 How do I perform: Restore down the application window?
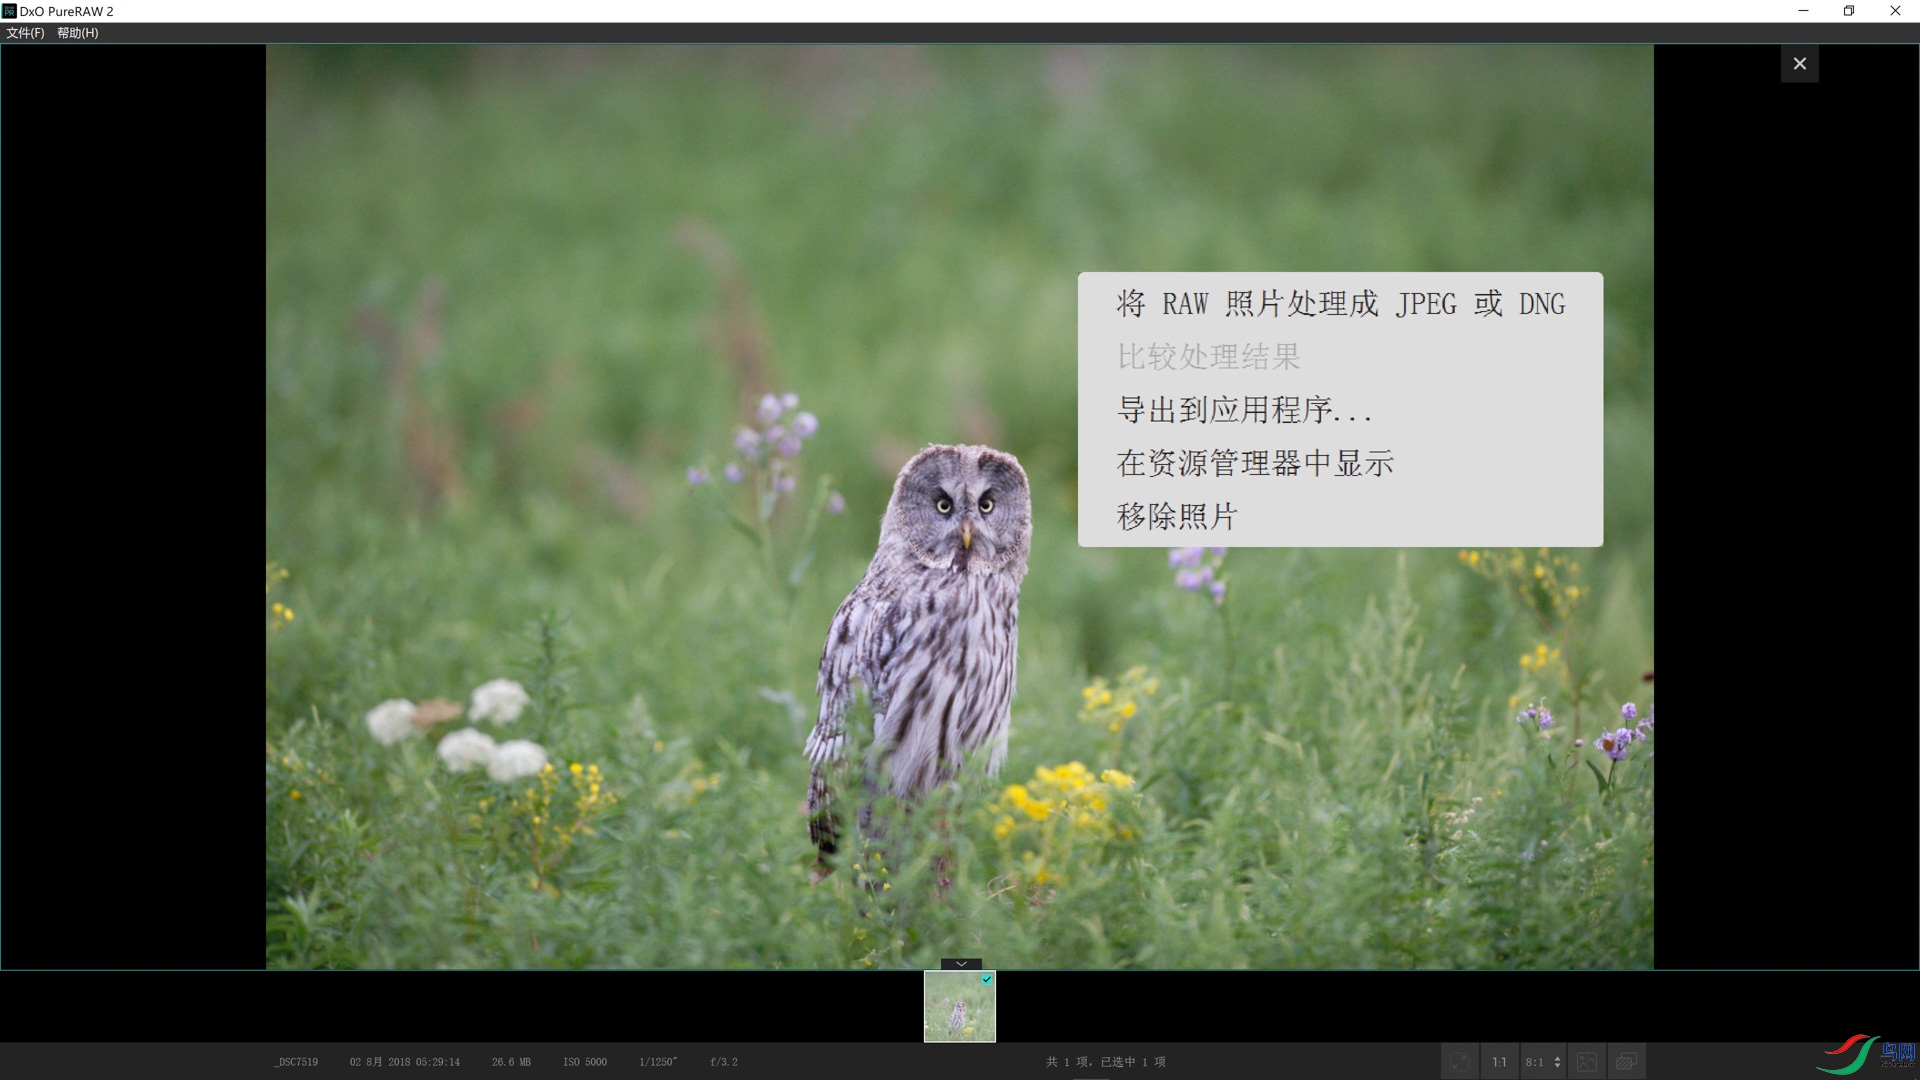(x=1849, y=11)
